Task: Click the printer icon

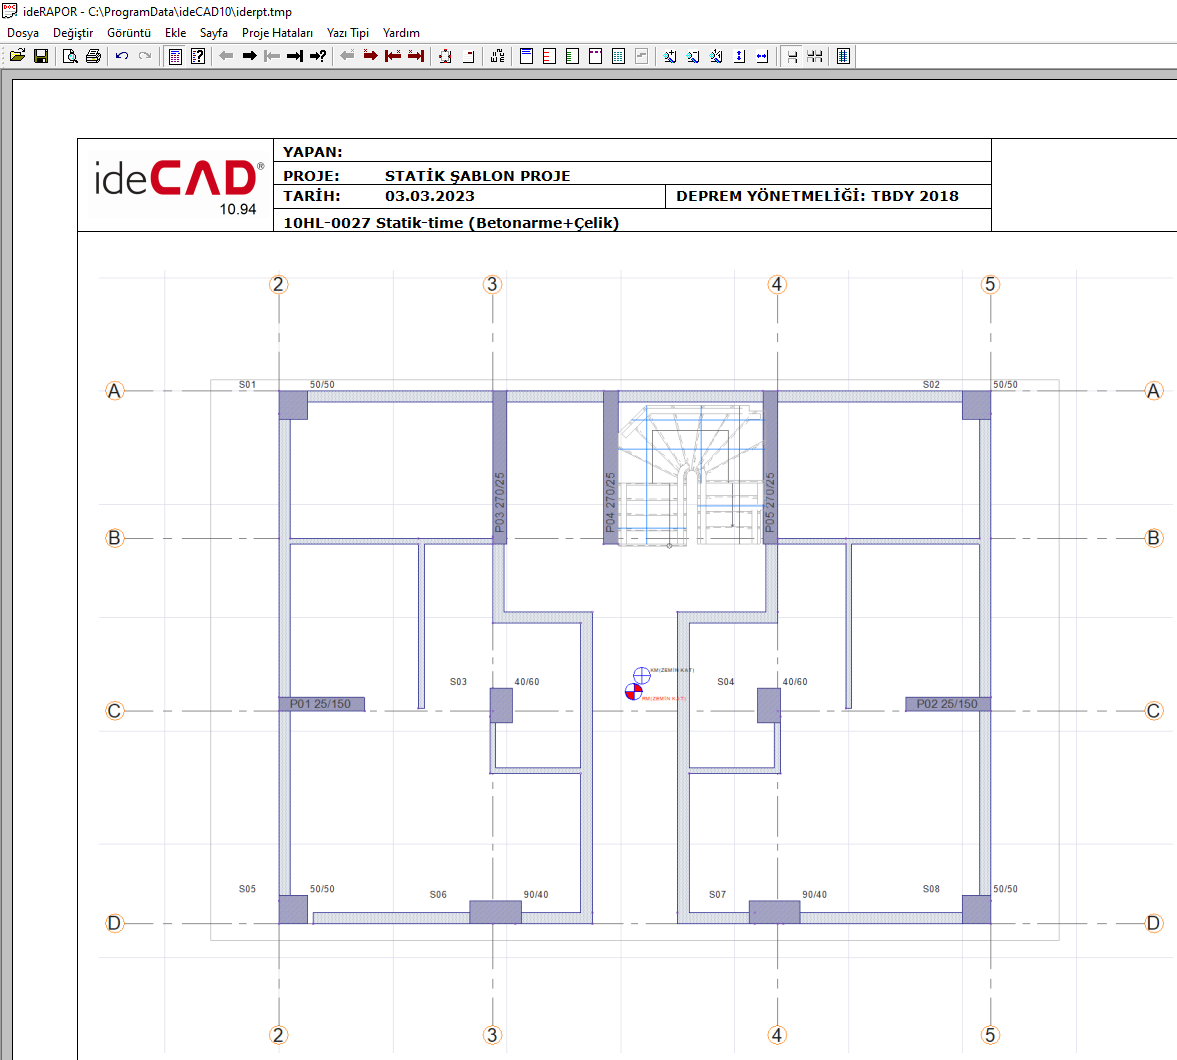Action: pyautogui.click(x=93, y=56)
